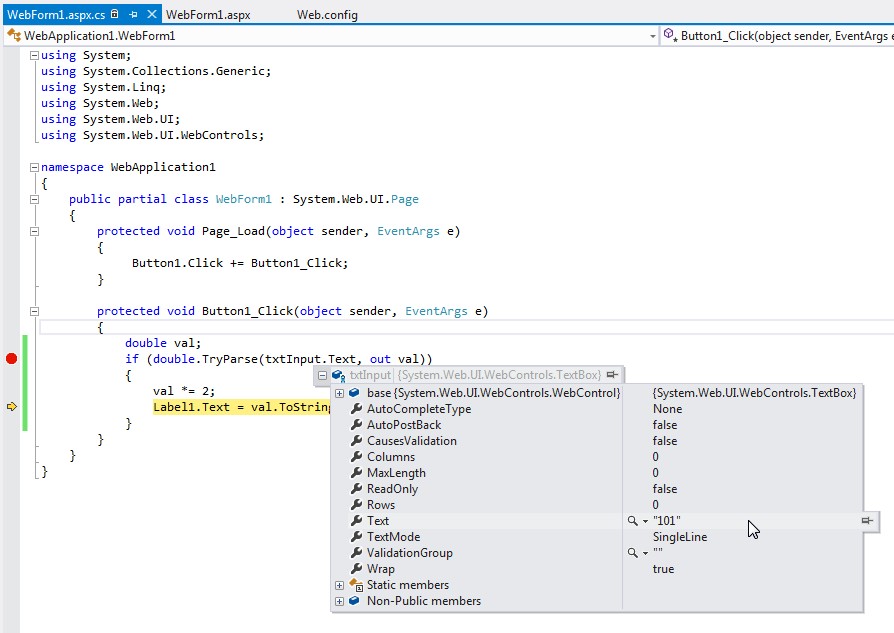
Task: Click the wrench icon beside CausesValidation
Action: point(356,441)
